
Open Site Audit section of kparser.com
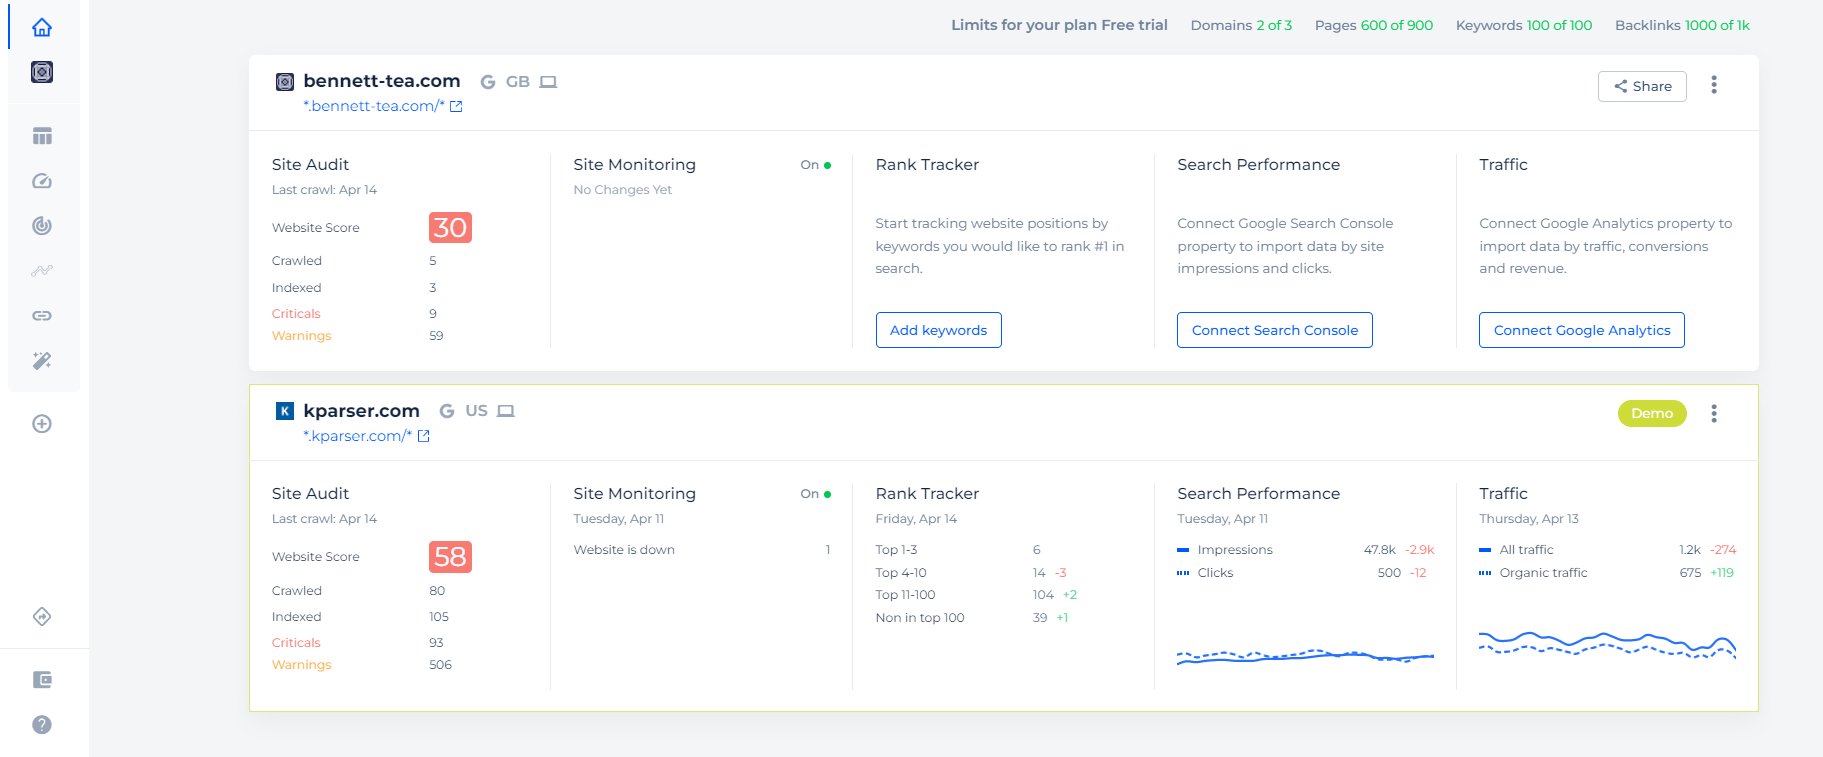pos(310,494)
